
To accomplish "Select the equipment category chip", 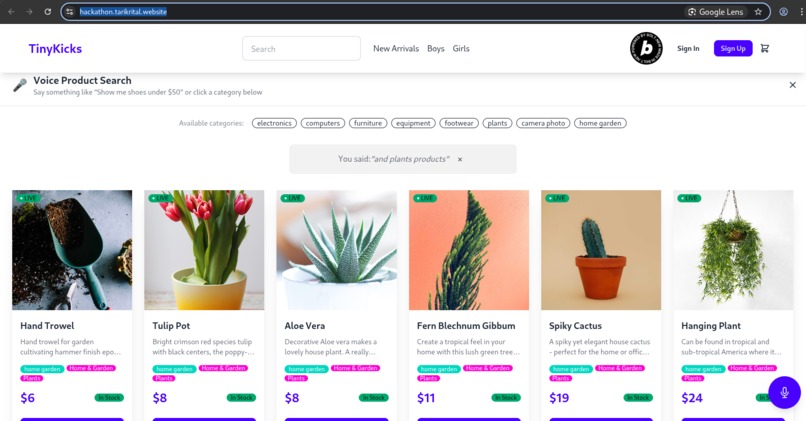I will [413, 123].
